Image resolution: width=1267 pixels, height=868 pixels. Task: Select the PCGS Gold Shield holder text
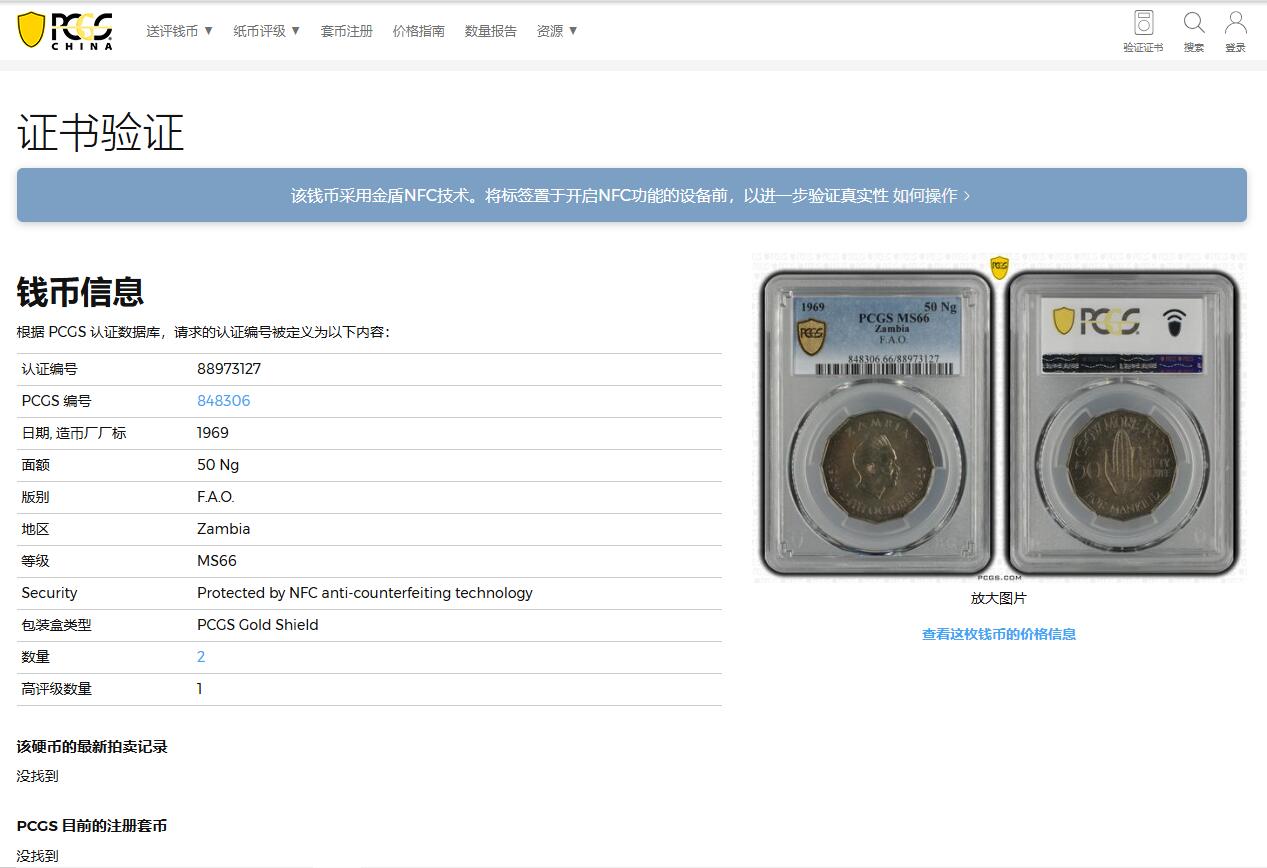[x=258, y=625]
